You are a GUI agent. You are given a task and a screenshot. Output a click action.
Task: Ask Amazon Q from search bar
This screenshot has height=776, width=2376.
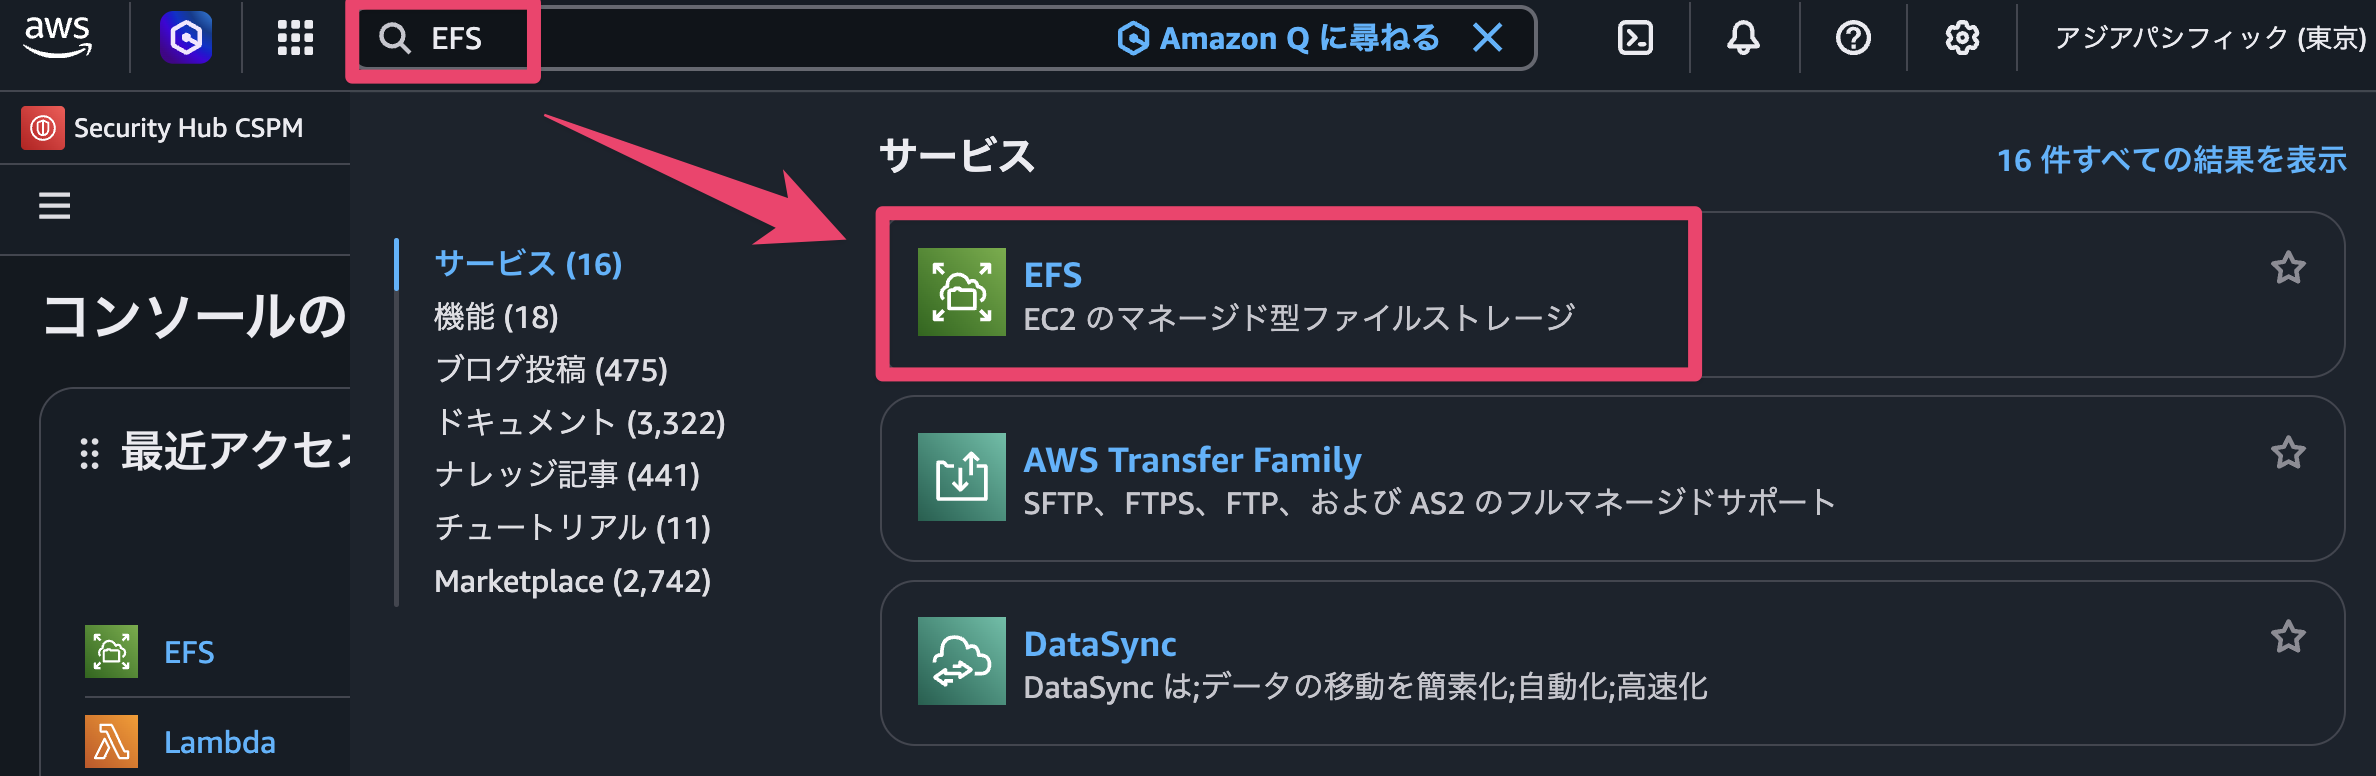1278,38
